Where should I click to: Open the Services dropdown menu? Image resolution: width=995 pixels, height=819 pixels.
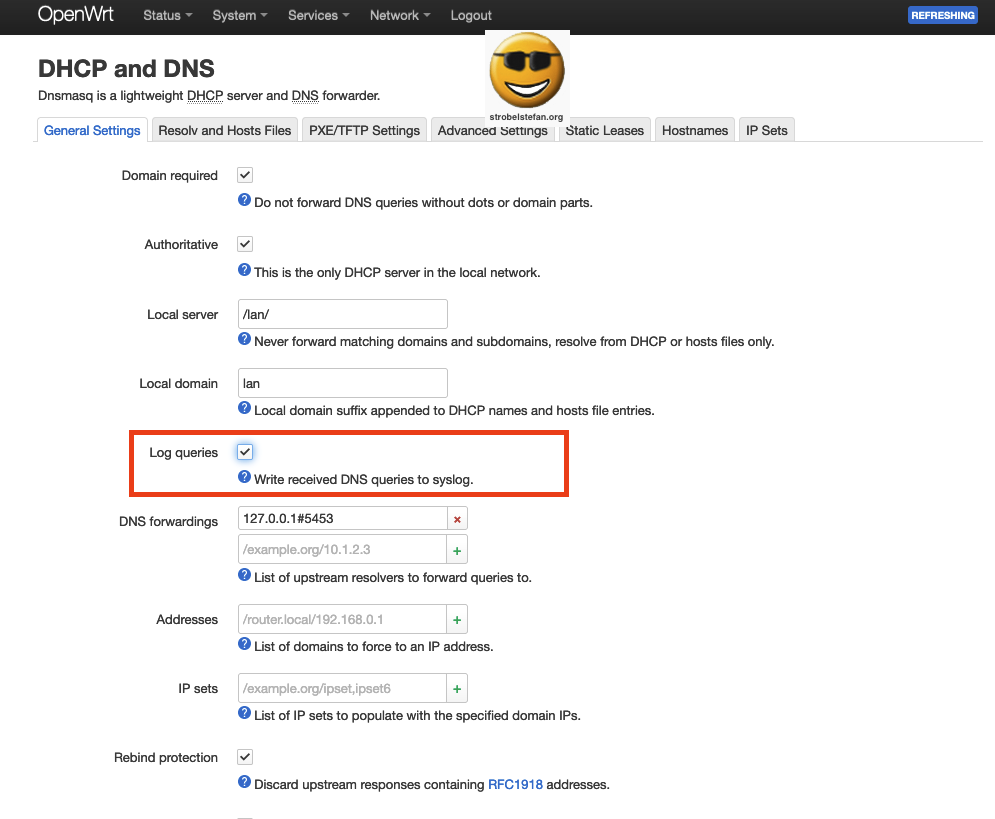click(317, 15)
